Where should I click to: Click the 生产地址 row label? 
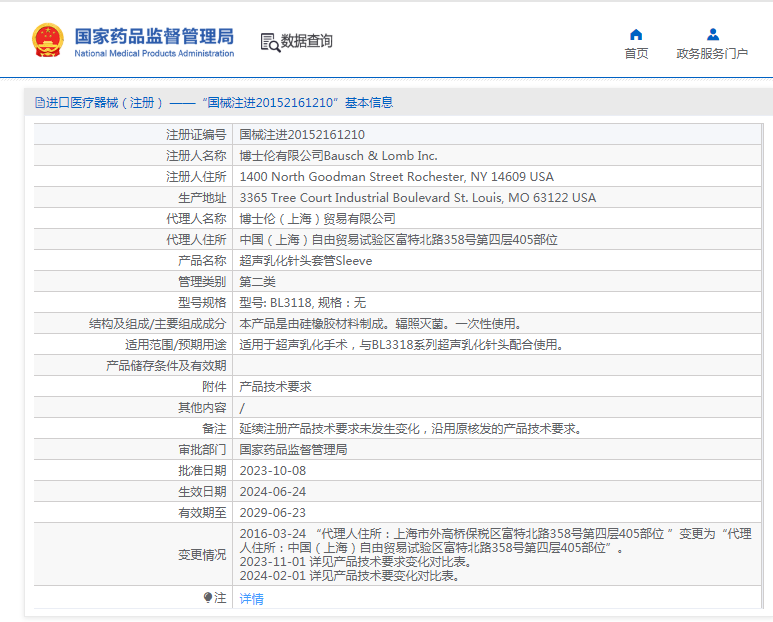pyautogui.click(x=202, y=198)
